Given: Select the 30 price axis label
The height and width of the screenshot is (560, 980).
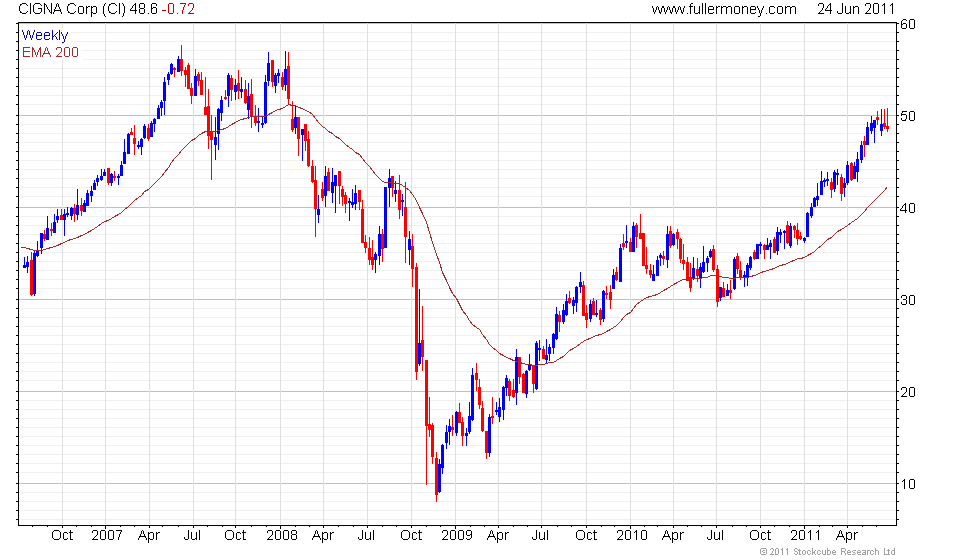Looking at the screenshot, I should [908, 300].
